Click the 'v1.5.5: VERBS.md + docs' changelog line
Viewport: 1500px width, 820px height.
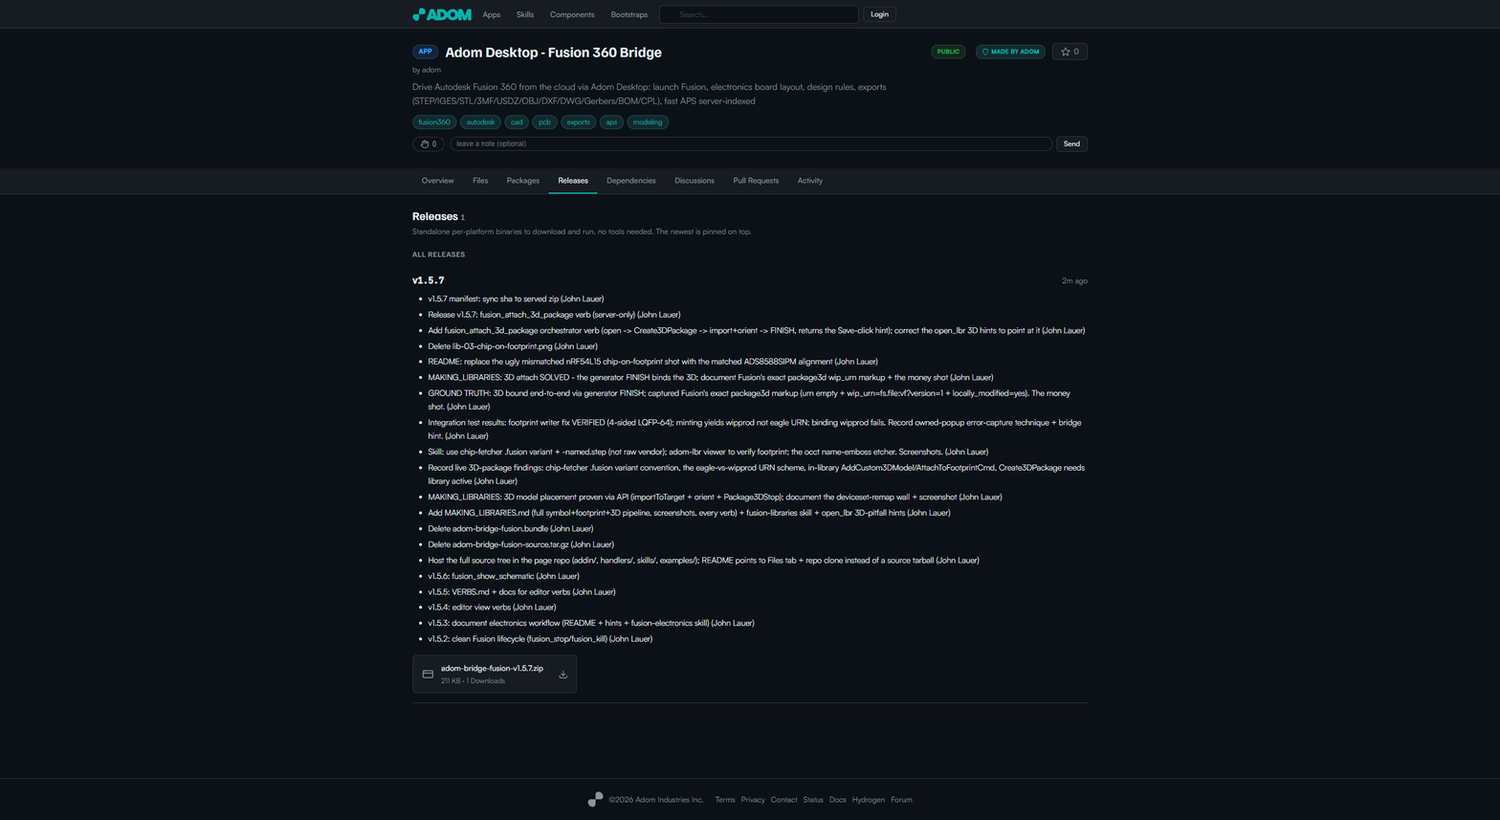pyautogui.click(x=522, y=592)
